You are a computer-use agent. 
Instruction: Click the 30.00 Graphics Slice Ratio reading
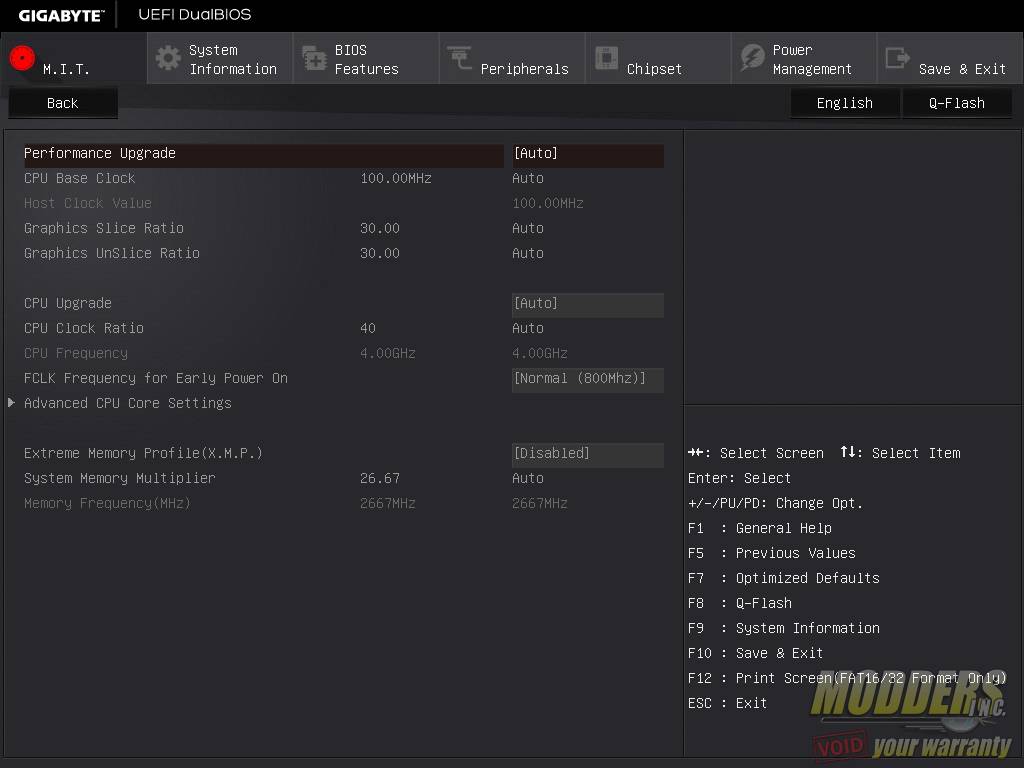[379, 229]
